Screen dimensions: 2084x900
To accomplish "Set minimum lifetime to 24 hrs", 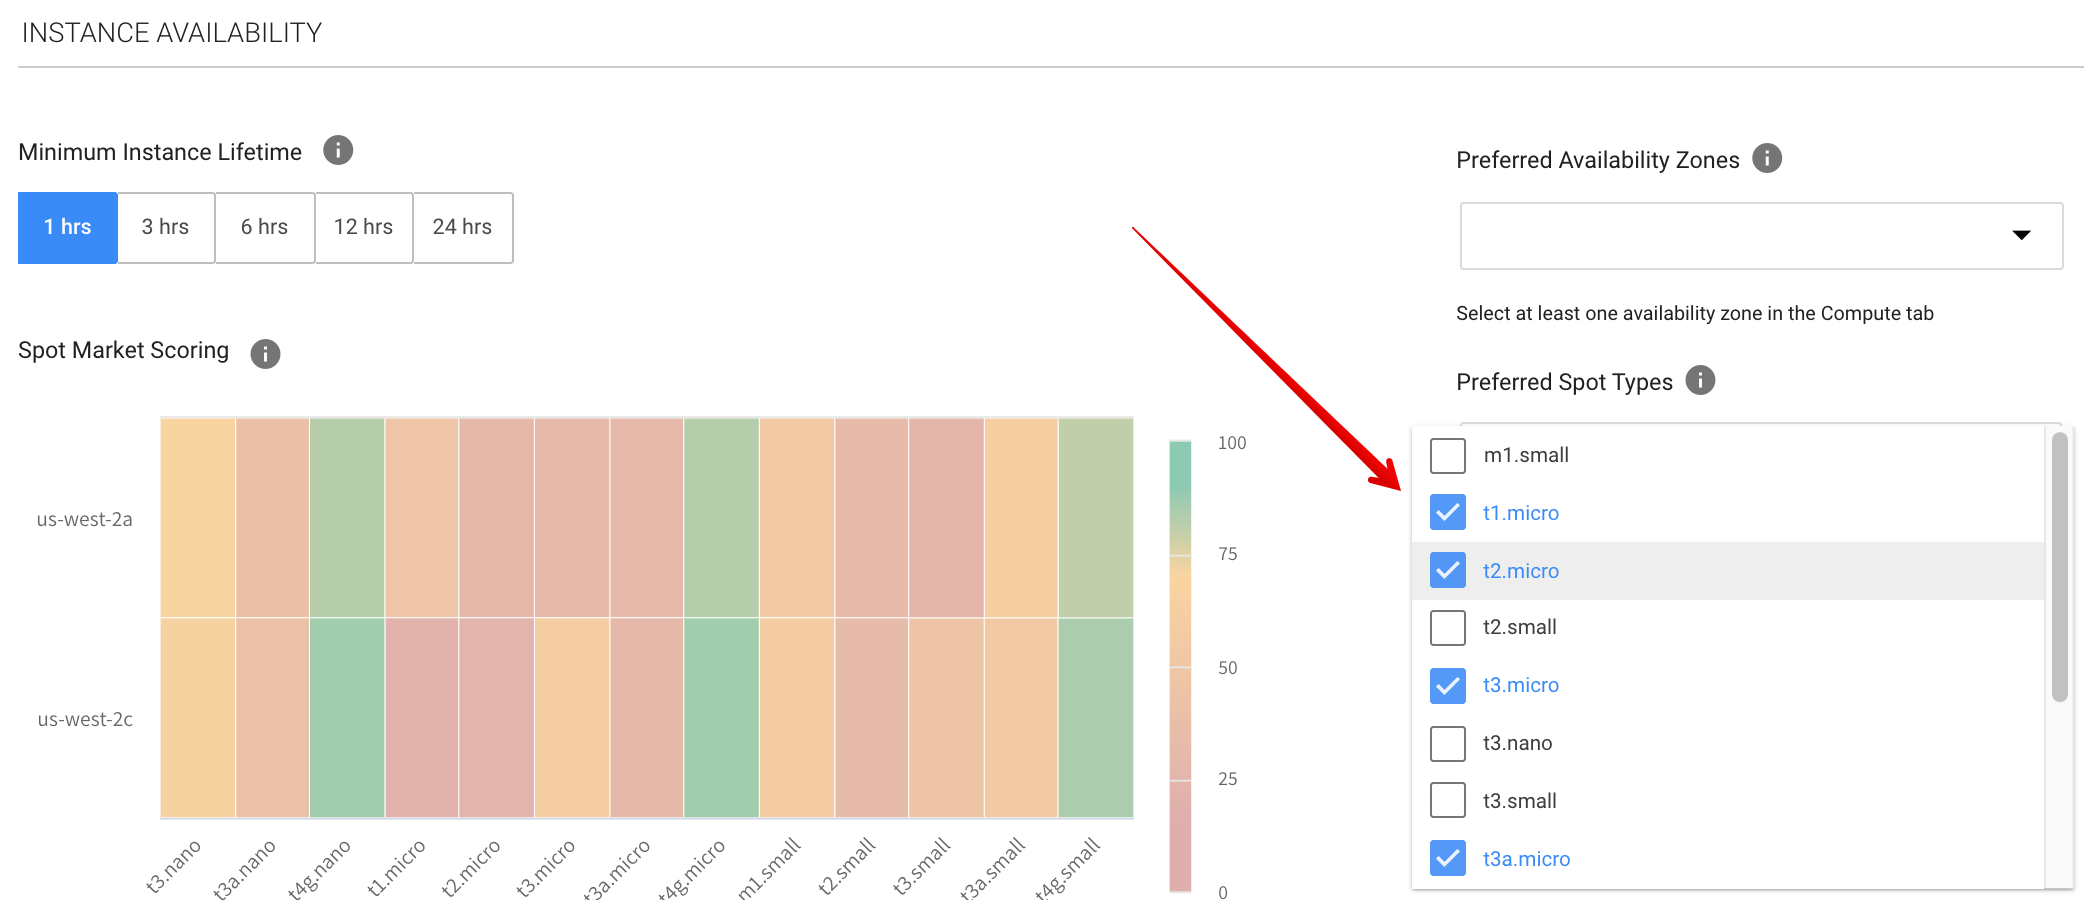I will pos(462,228).
